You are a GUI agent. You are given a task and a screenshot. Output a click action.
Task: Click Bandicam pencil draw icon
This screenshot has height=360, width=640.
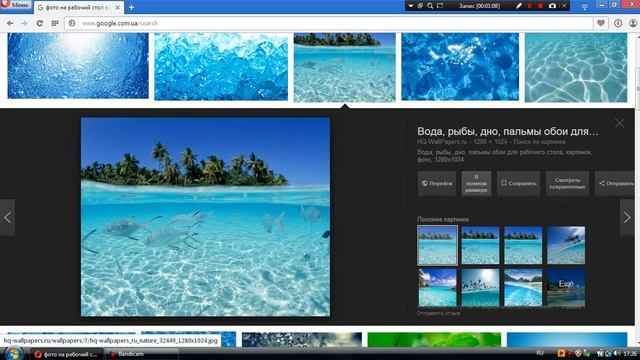pos(519,6)
